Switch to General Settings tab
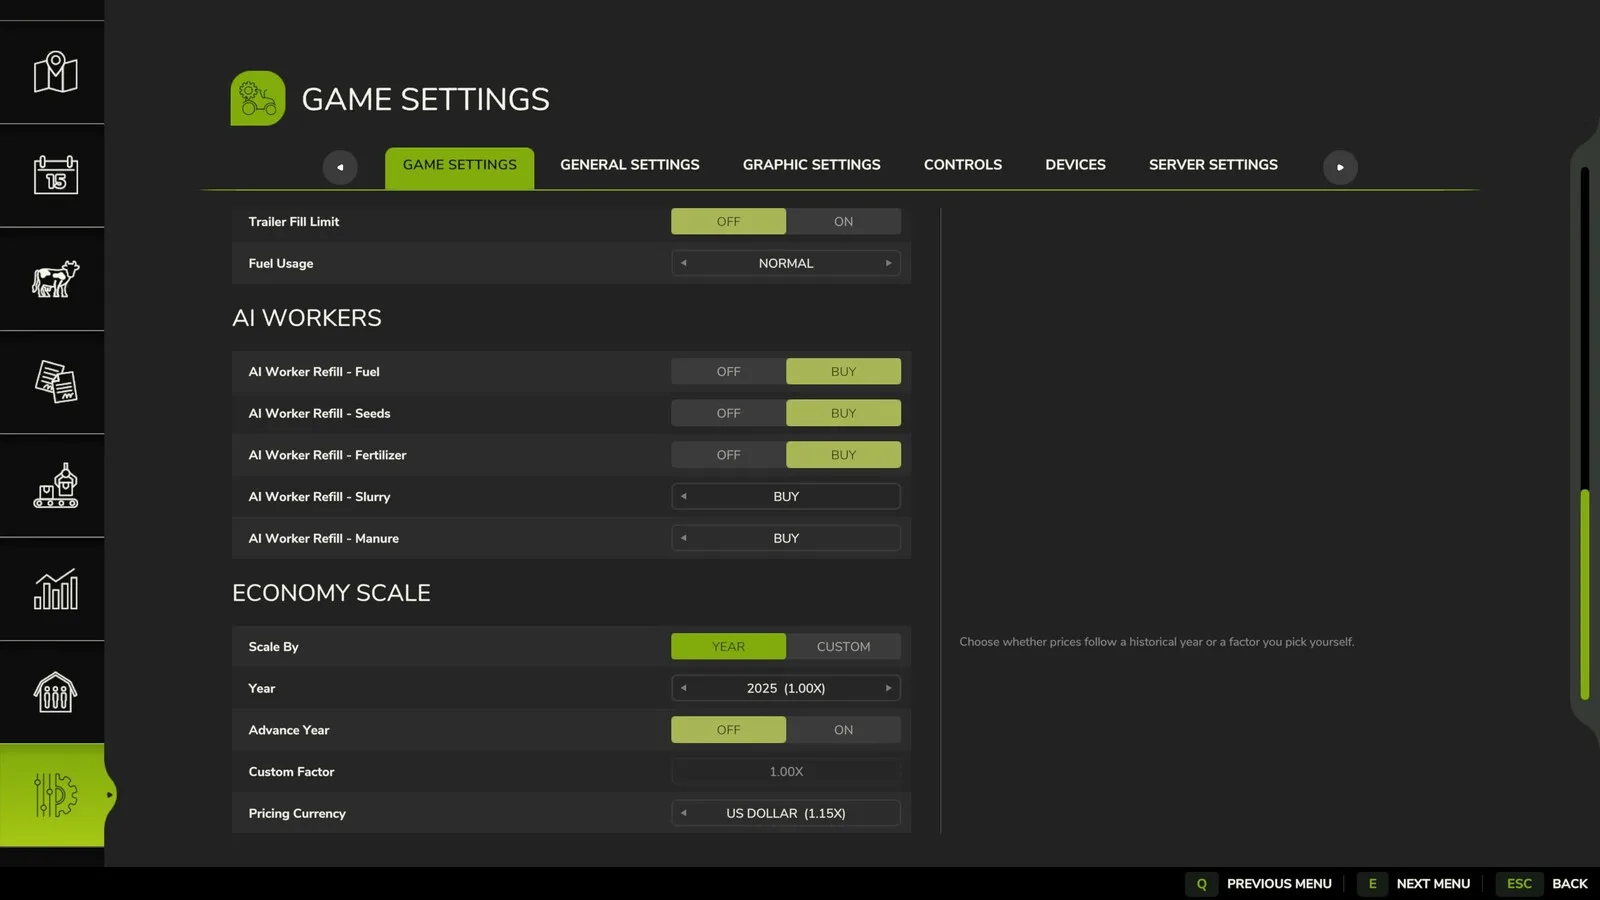This screenshot has width=1600, height=900. 629,165
